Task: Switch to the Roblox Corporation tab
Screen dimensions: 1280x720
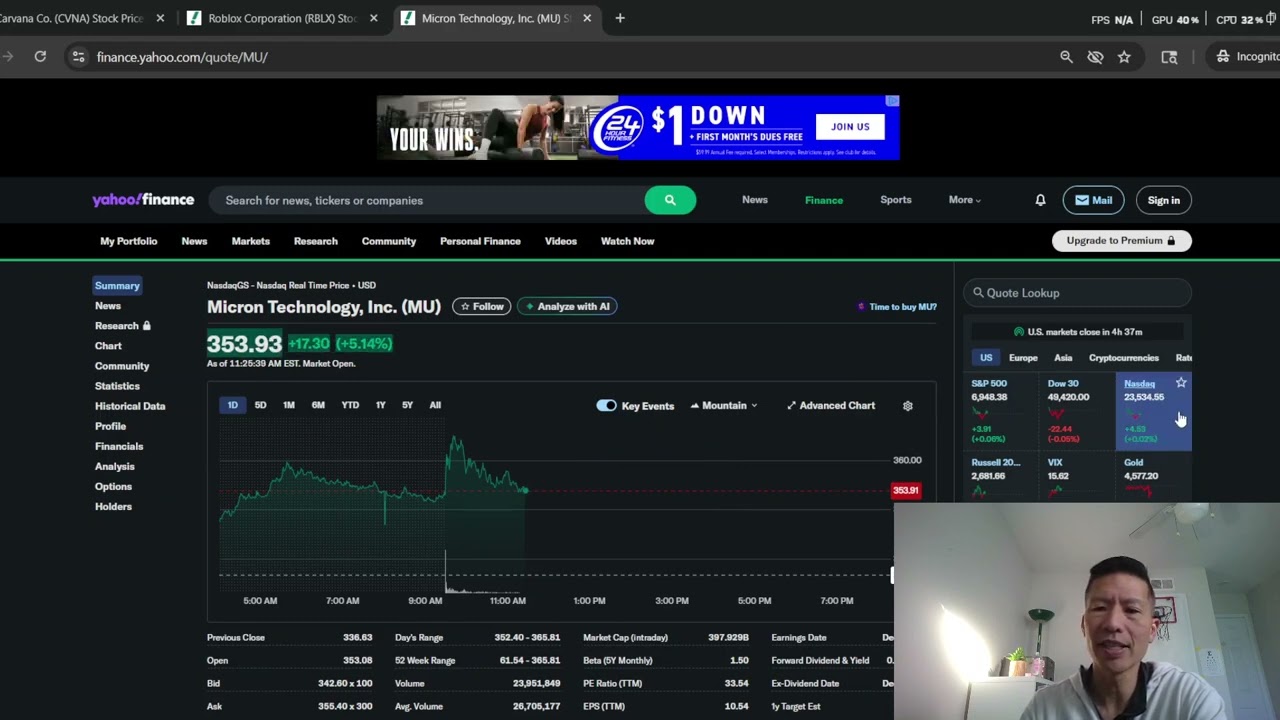Action: point(283,18)
